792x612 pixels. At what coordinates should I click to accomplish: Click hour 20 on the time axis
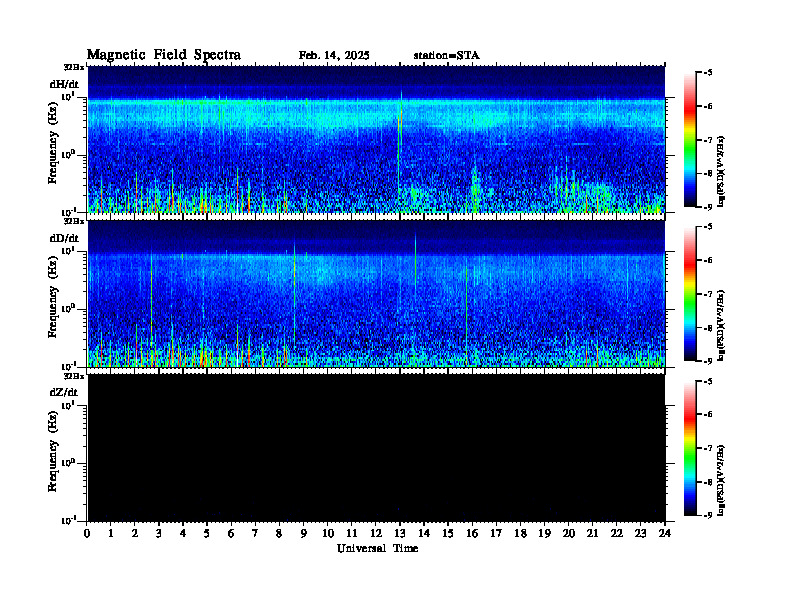pyautogui.click(x=568, y=534)
